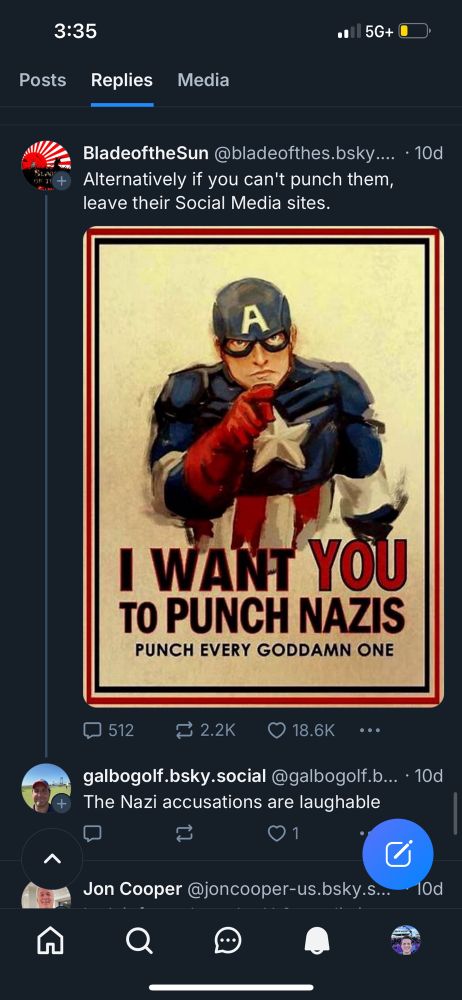Screen dimensions: 462x1000
Task: Open the Chat messages icon
Action: [x=228, y=939]
